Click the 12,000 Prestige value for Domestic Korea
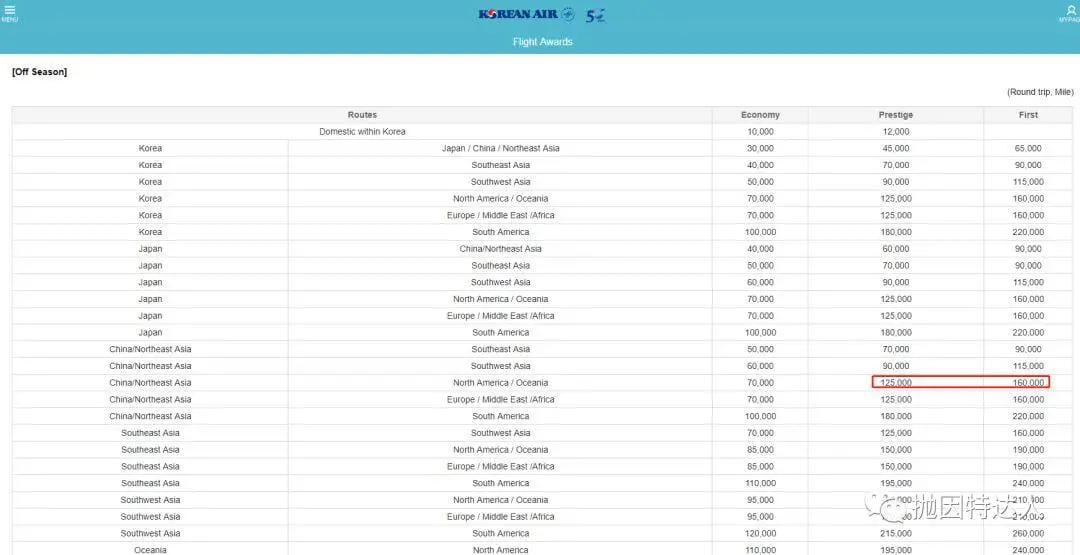The height and width of the screenshot is (555, 1080). click(x=895, y=132)
